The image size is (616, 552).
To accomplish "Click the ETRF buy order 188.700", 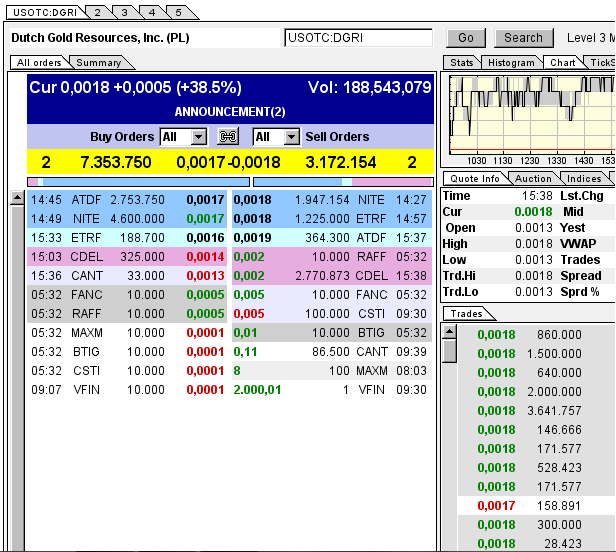I will 127,238.
